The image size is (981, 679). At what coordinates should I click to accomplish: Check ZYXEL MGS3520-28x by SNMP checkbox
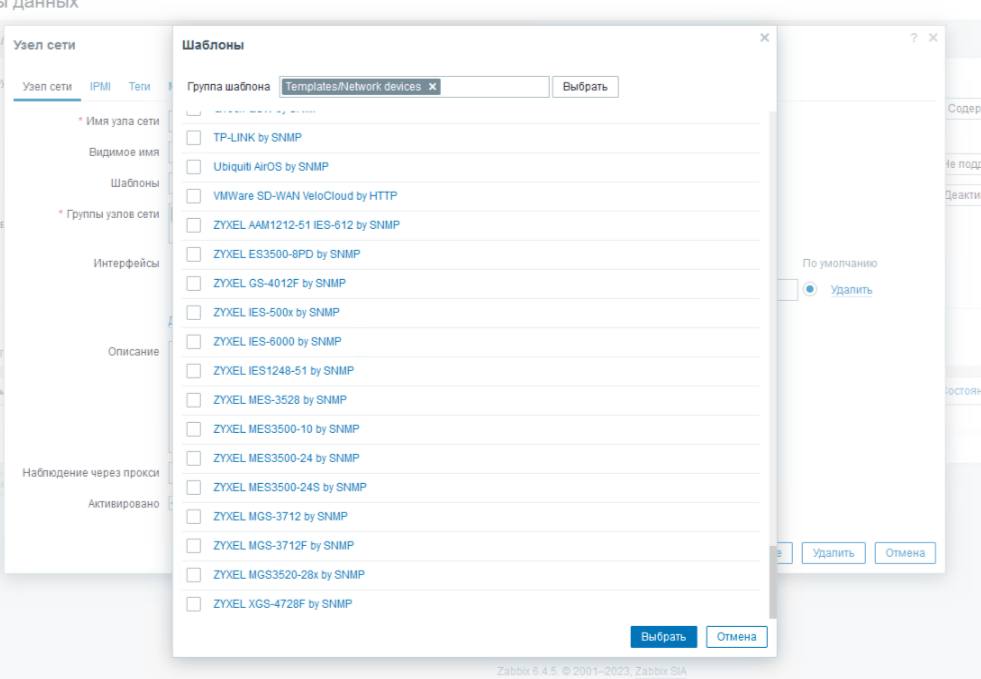[194, 574]
